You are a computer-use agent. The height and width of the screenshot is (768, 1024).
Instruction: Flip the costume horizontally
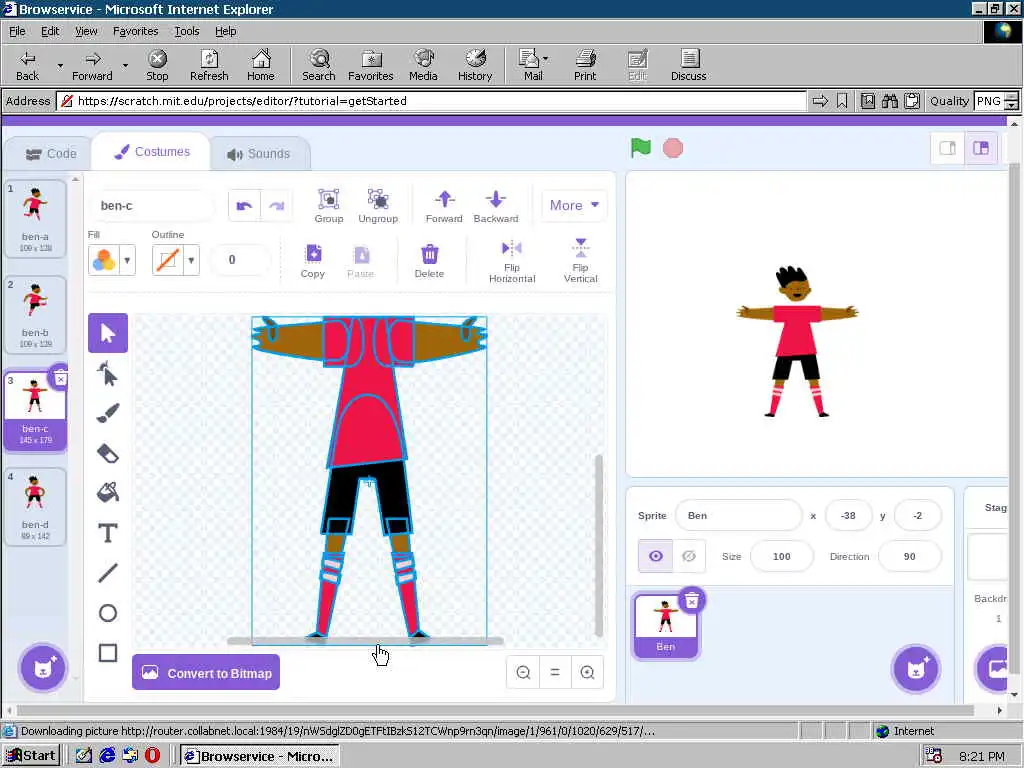coord(512,261)
